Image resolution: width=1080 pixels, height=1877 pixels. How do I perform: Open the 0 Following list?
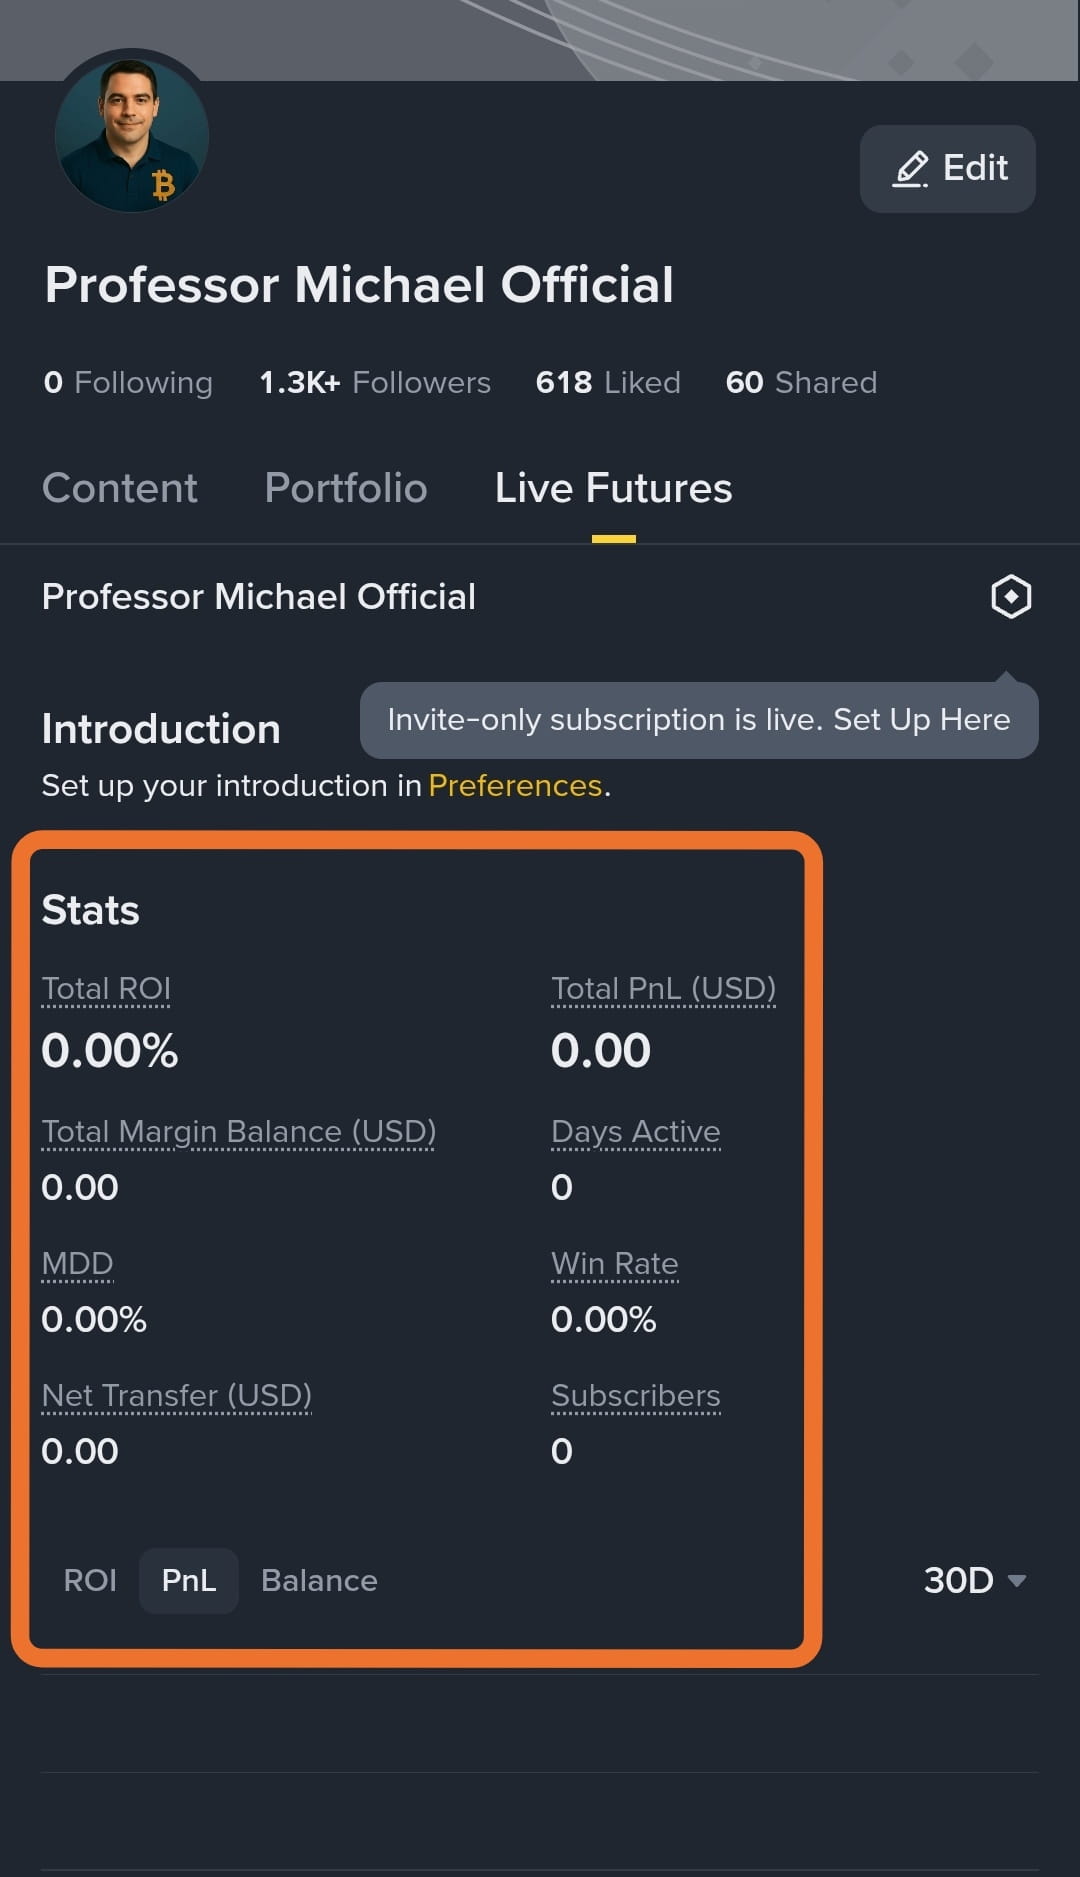pyautogui.click(x=128, y=382)
